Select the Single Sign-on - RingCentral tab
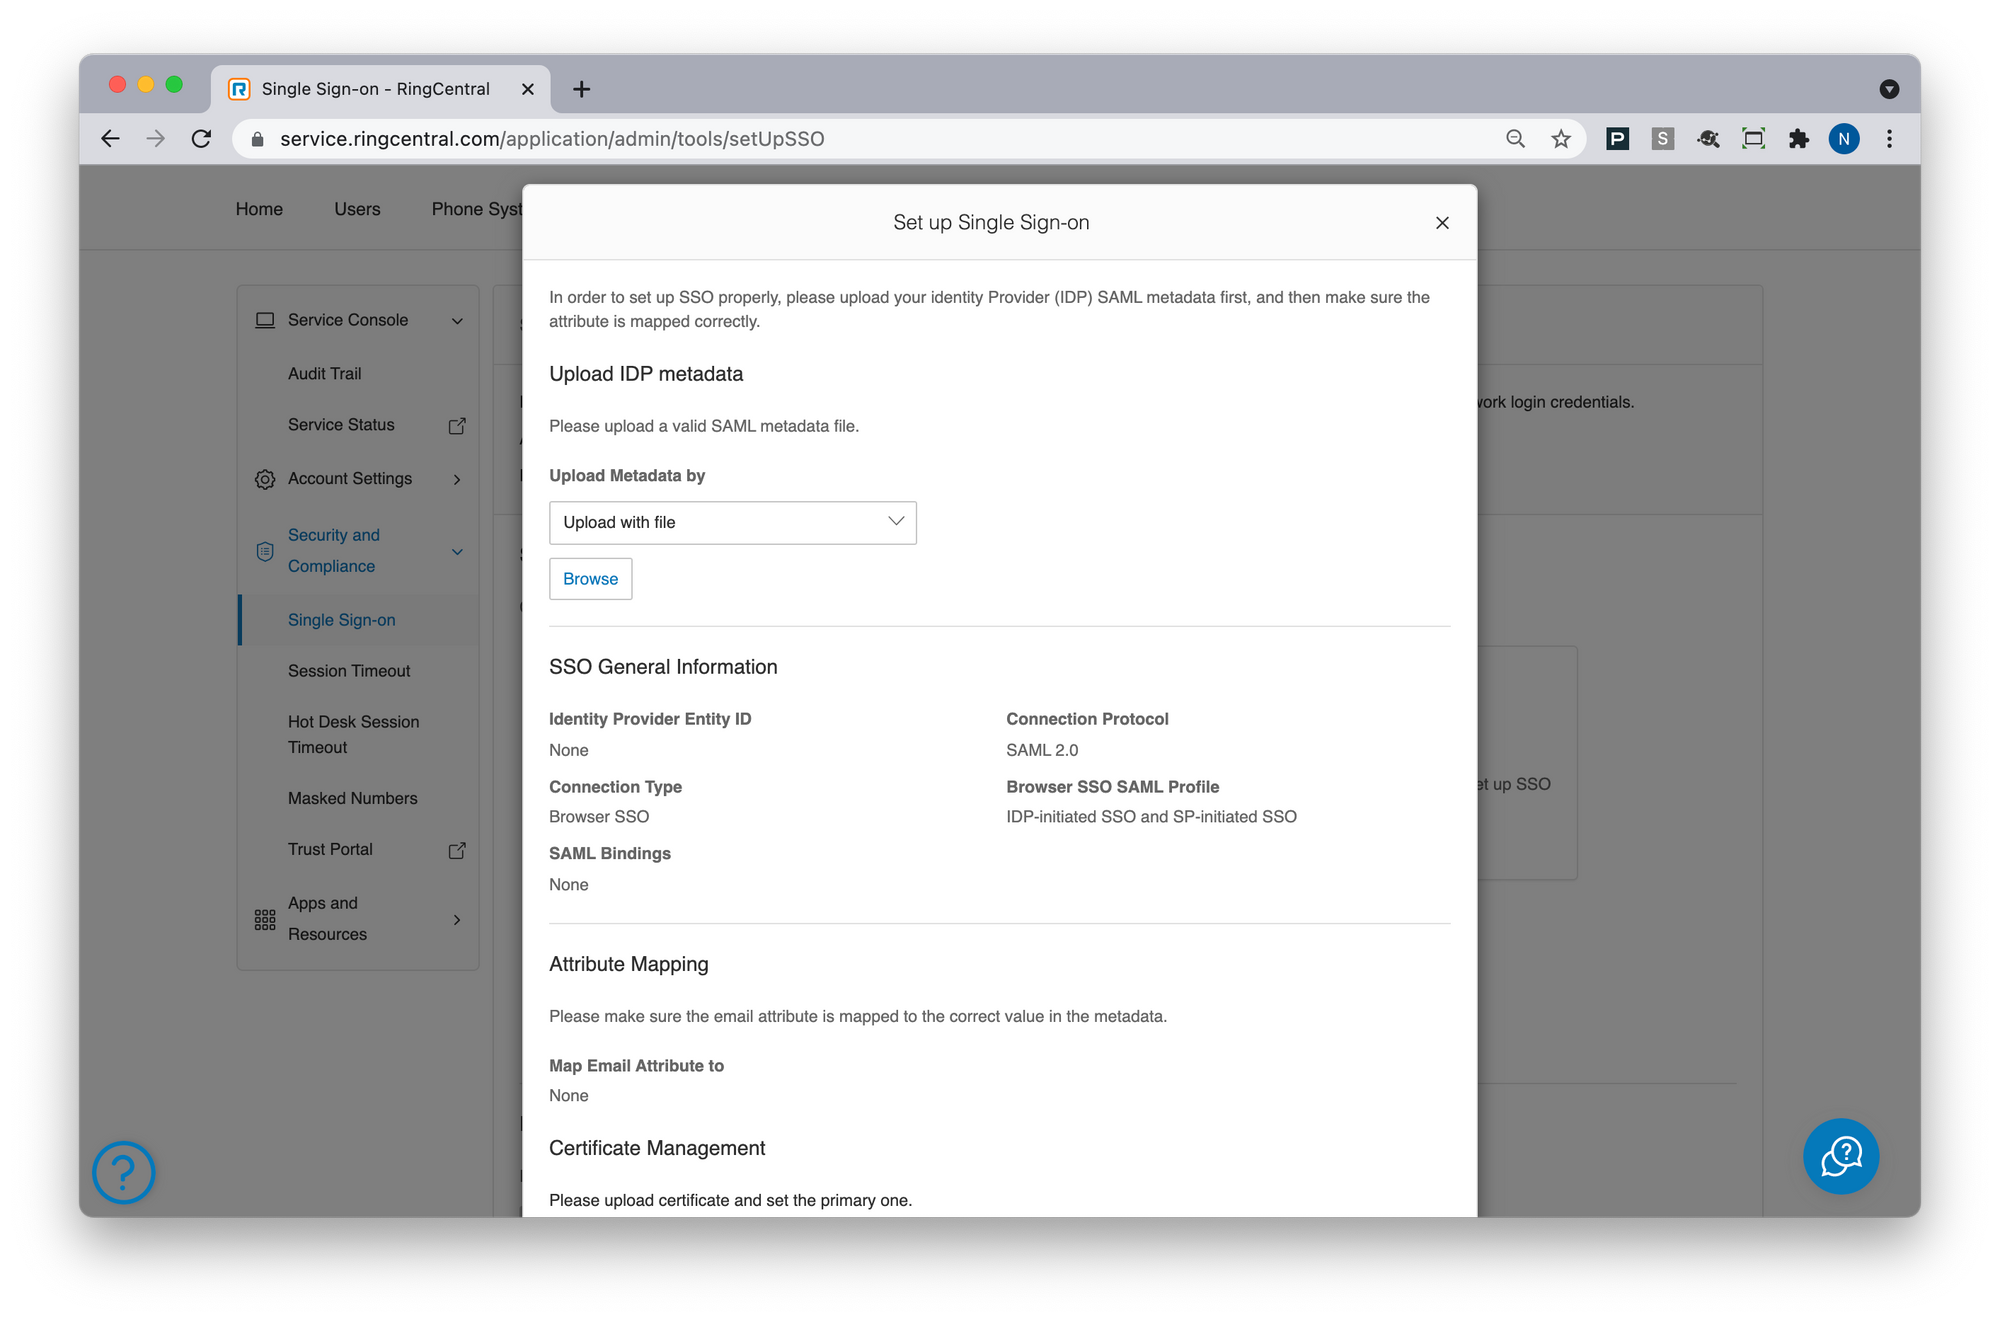2000x1322 pixels. tap(380, 89)
